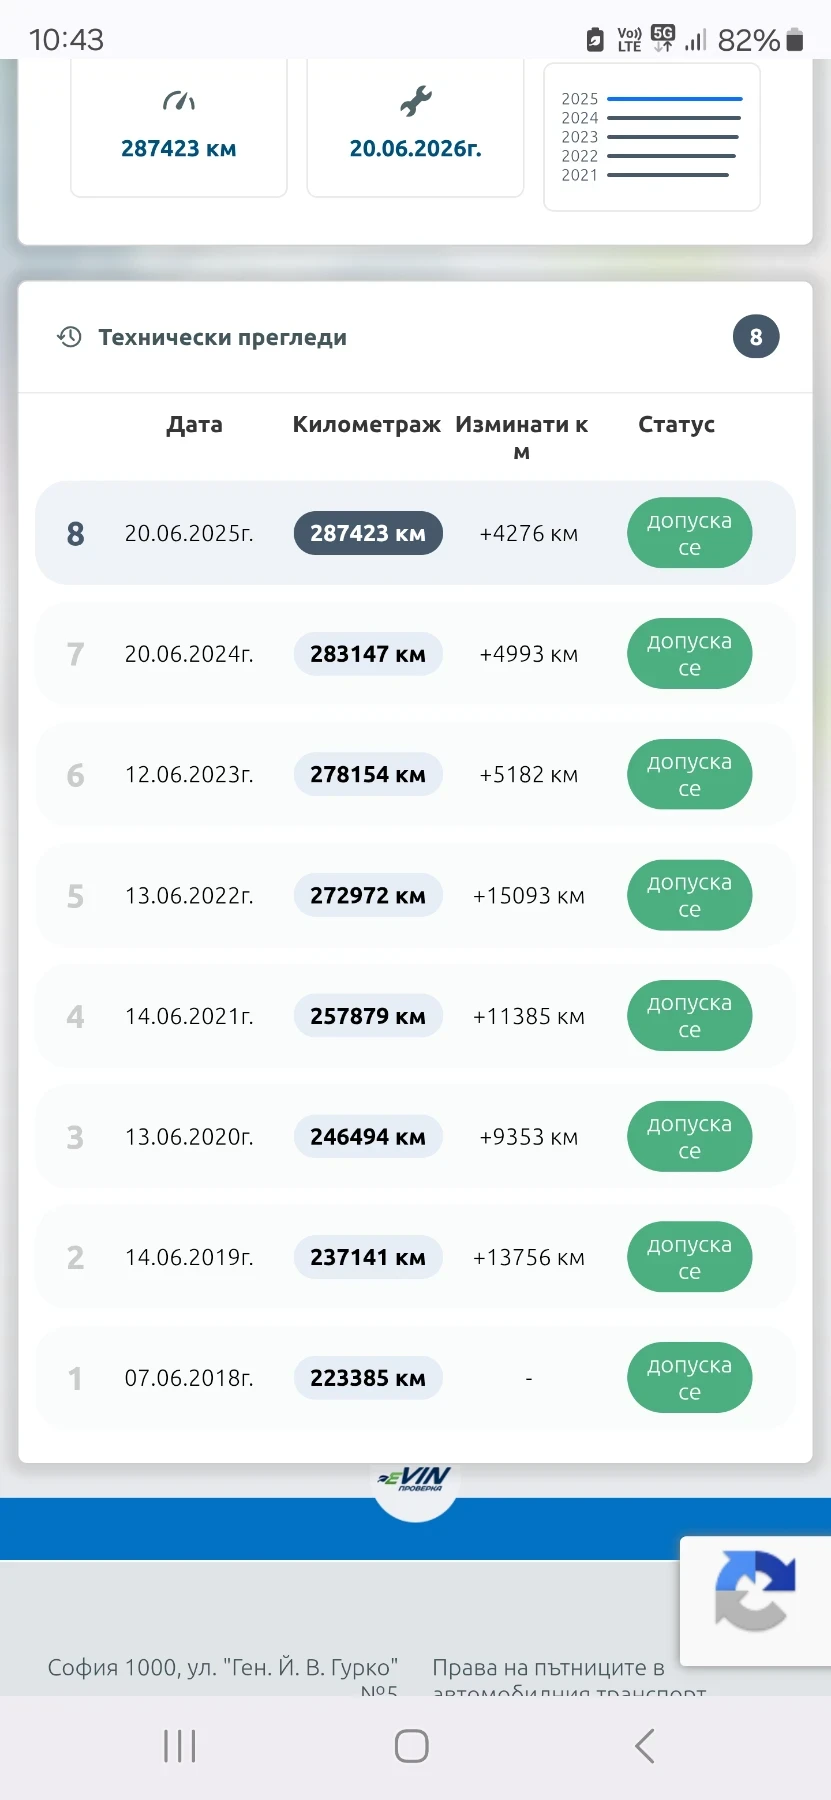Click the Километраж column header
This screenshot has width=831, height=1800.
point(366,424)
